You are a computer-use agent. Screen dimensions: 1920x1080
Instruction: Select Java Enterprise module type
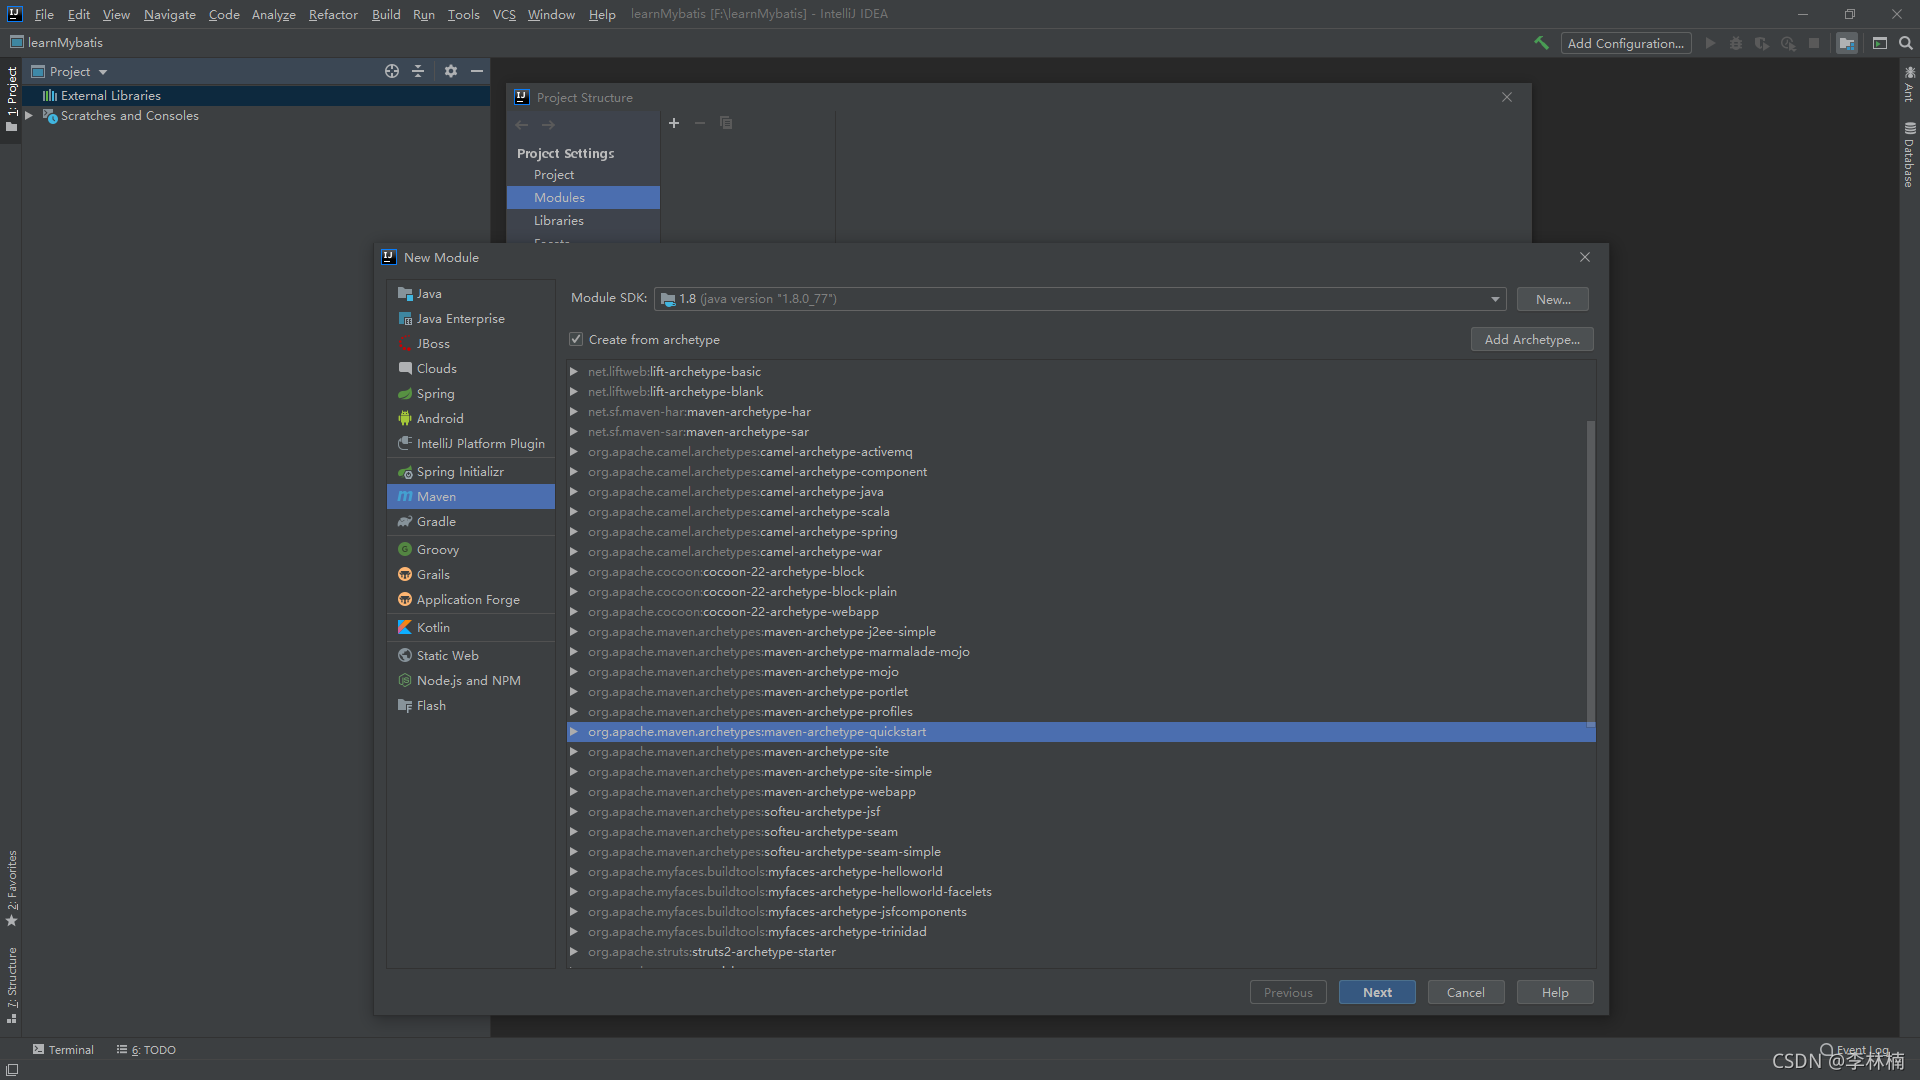[471, 318]
